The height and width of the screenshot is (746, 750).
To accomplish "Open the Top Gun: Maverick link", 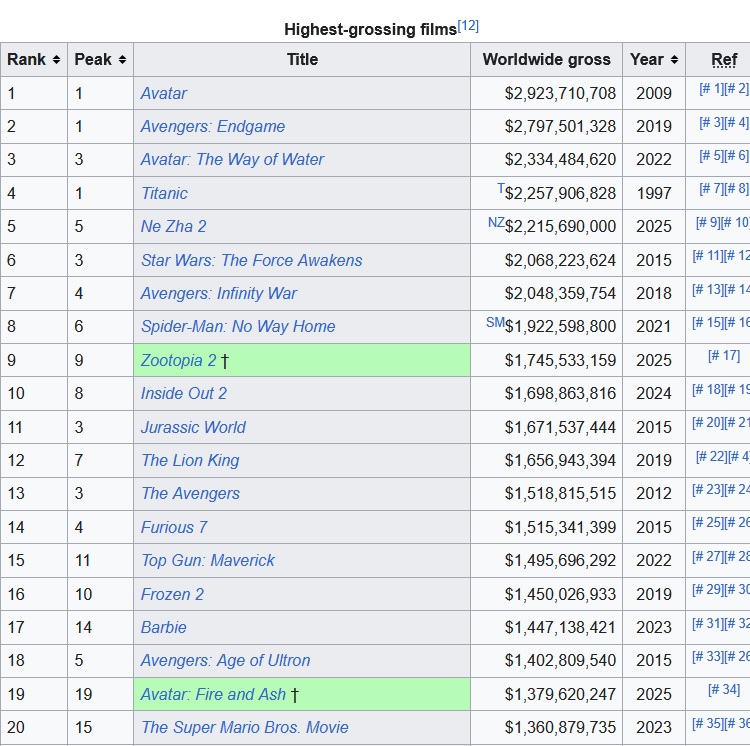I will (208, 560).
